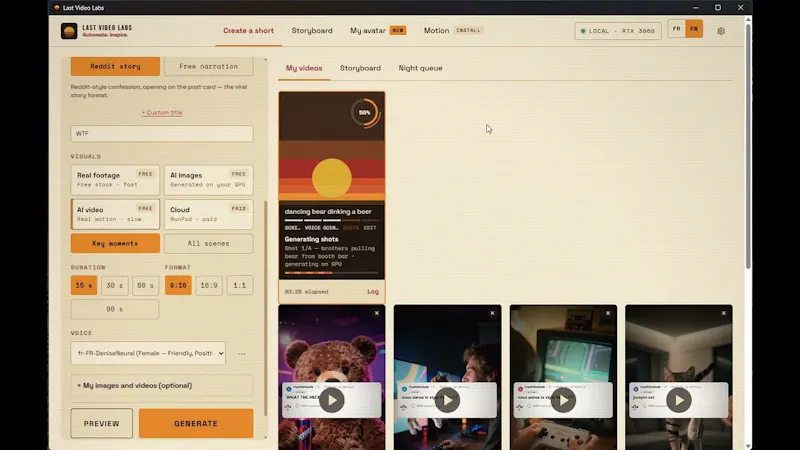This screenshot has width=800, height=450.
Task: Click the left panel scroll-down arrow
Action: point(265,437)
